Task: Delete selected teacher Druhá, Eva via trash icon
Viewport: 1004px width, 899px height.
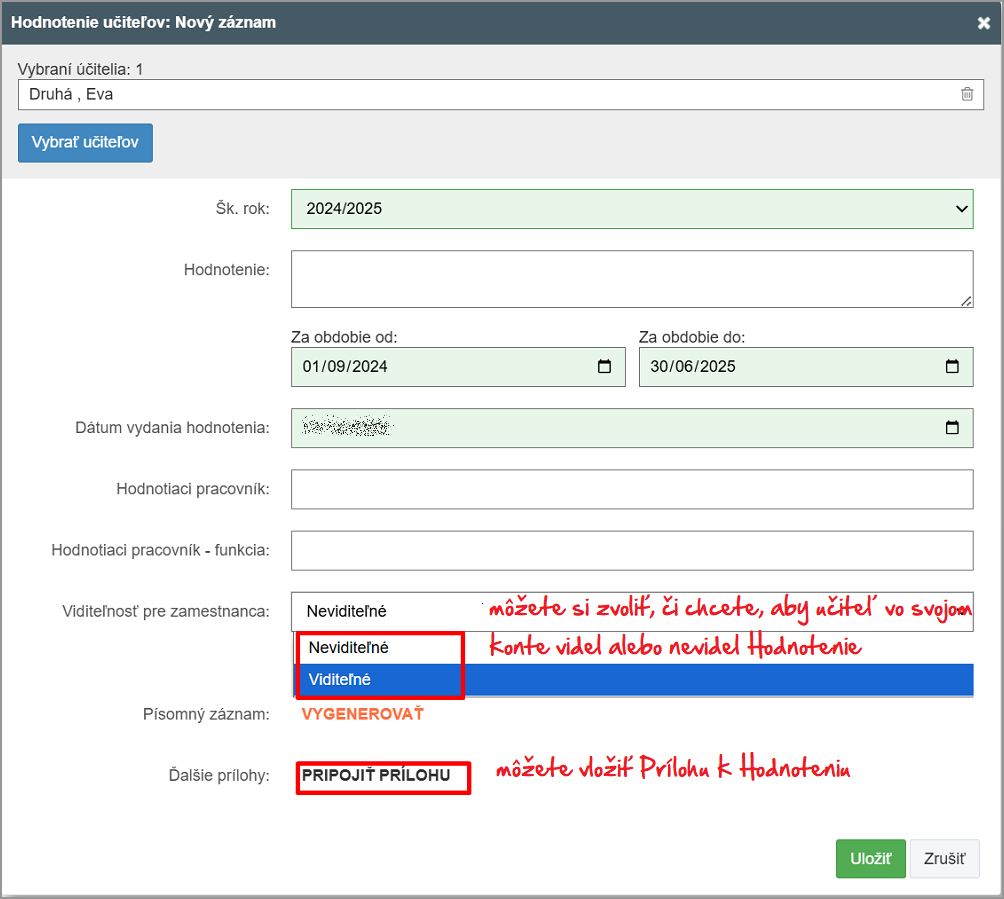Action: 967,94
